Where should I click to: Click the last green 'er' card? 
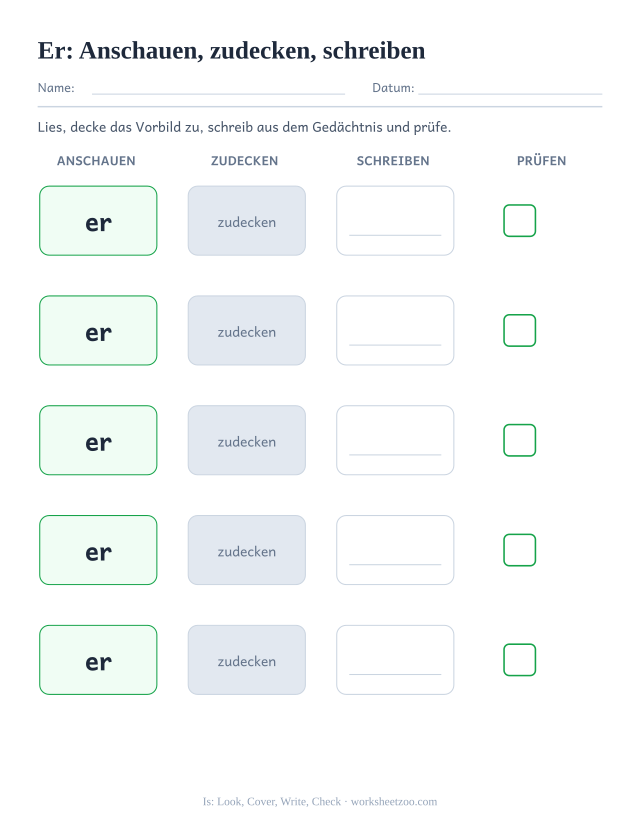coord(98,660)
